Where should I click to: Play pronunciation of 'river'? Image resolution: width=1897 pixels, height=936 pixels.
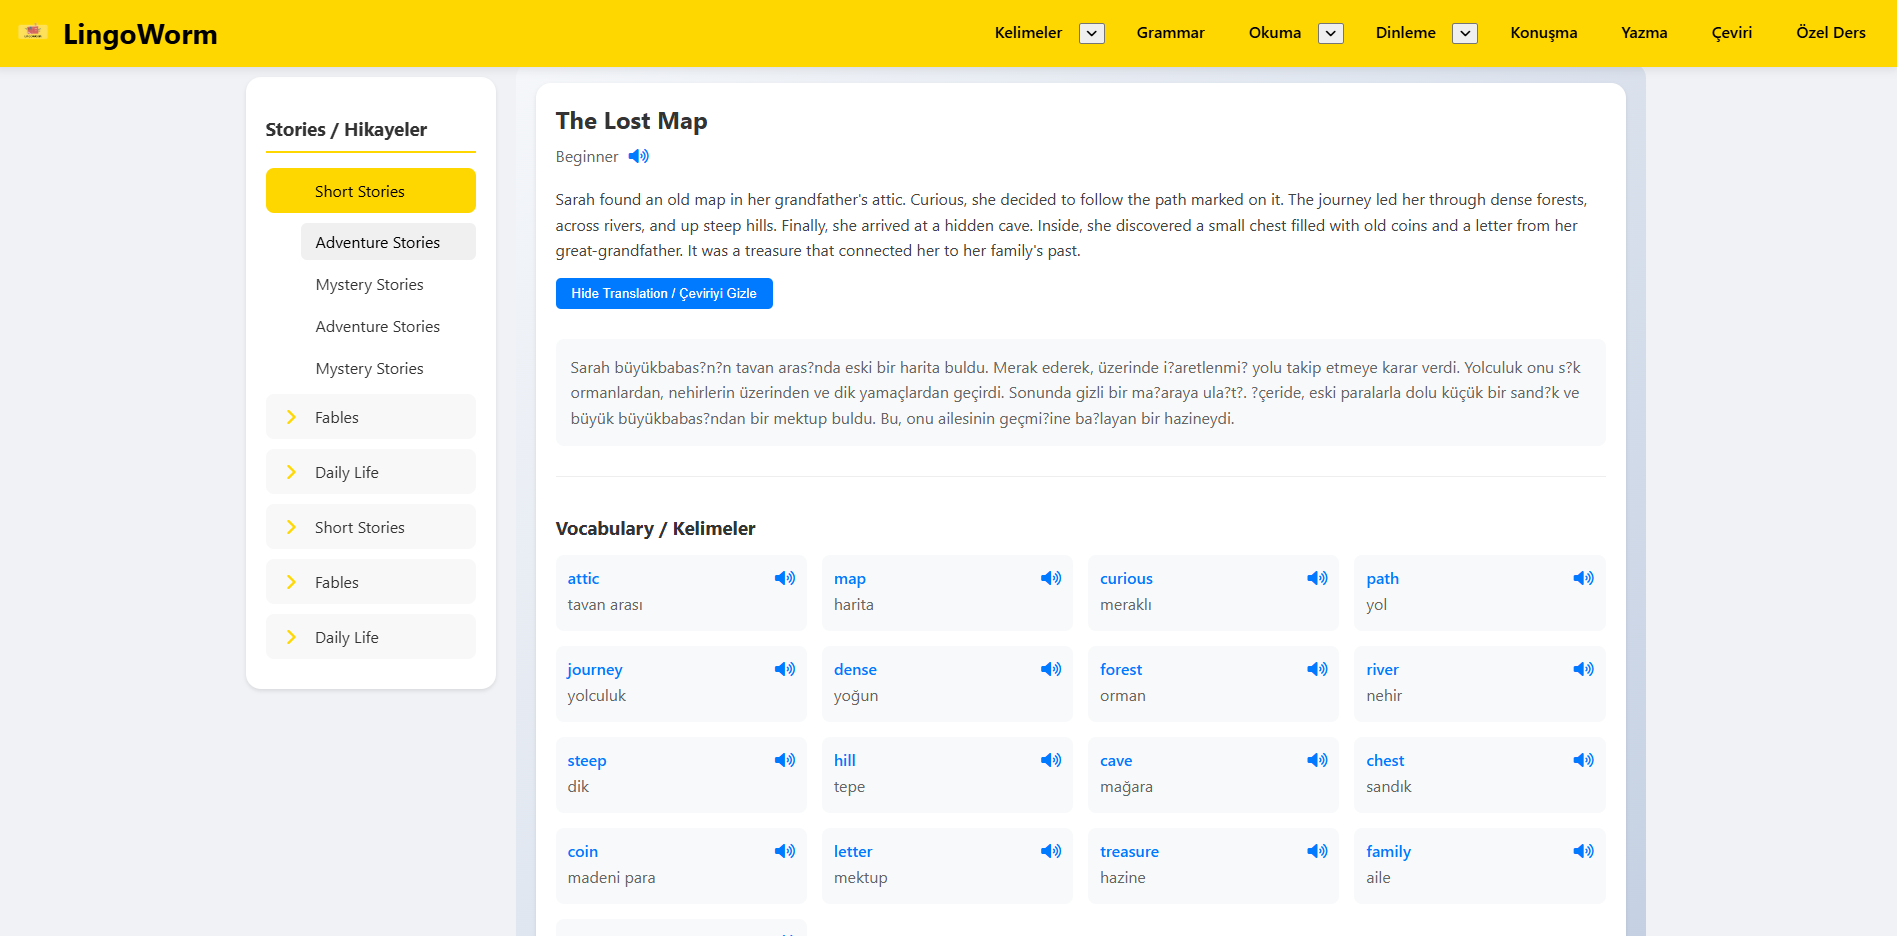[x=1583, y=669]
